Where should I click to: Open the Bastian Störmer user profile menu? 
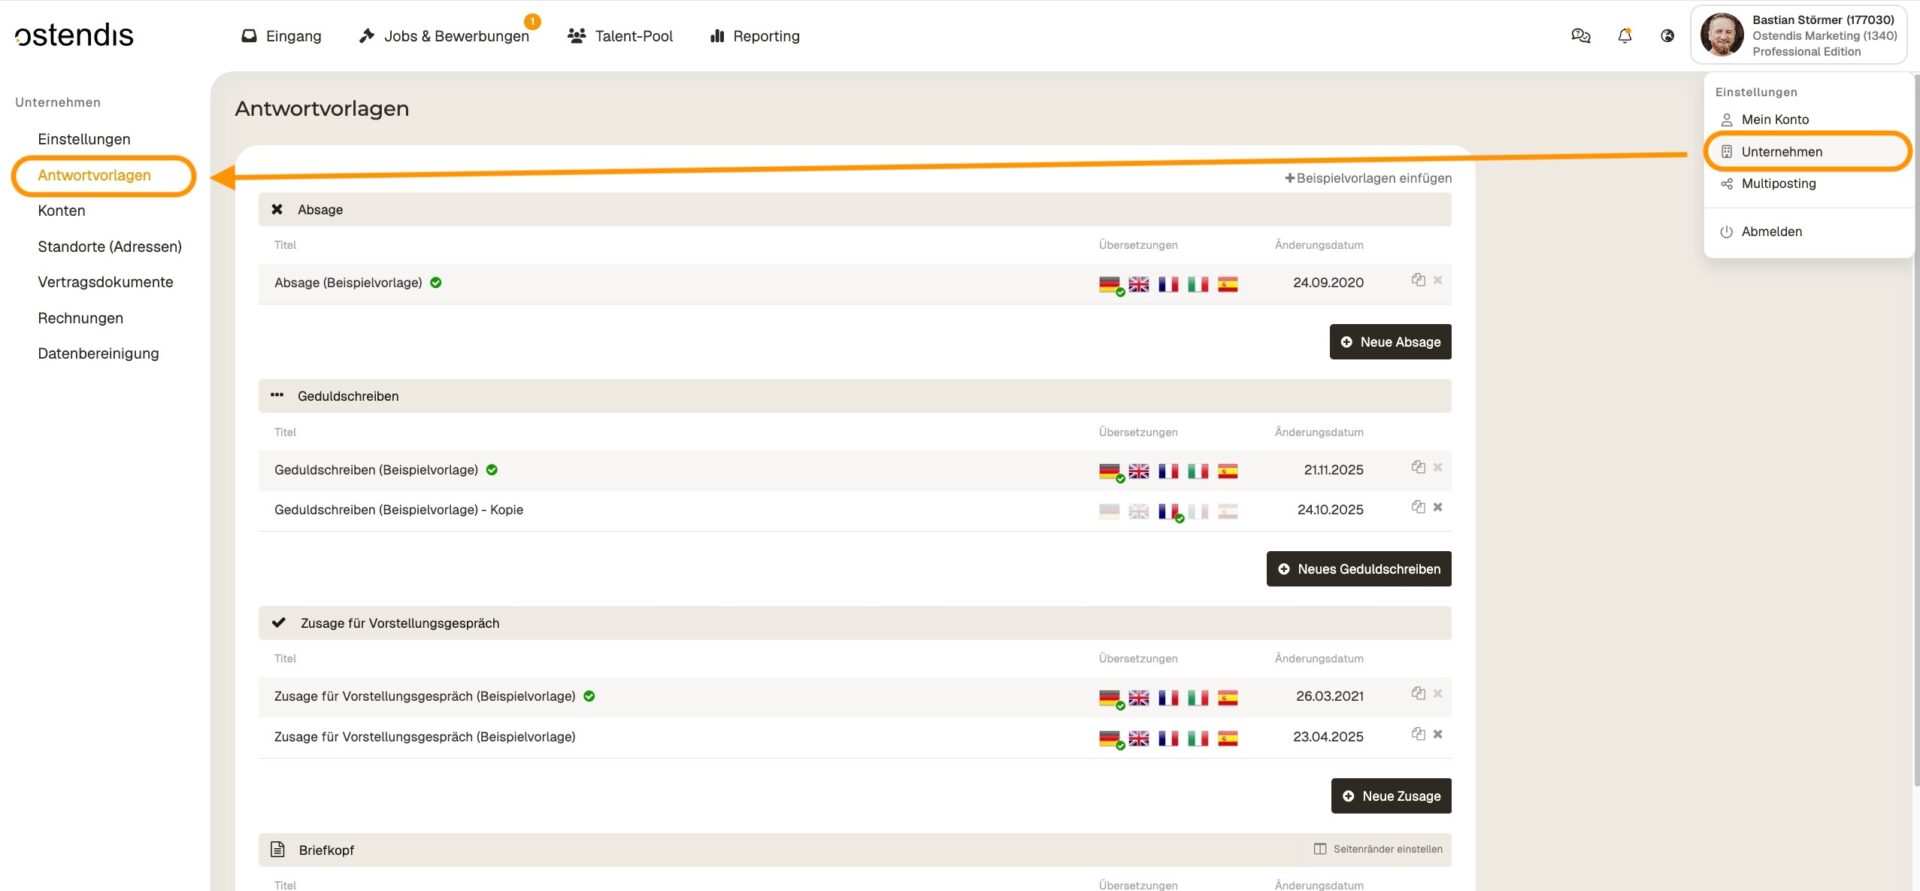[1798, 35]
